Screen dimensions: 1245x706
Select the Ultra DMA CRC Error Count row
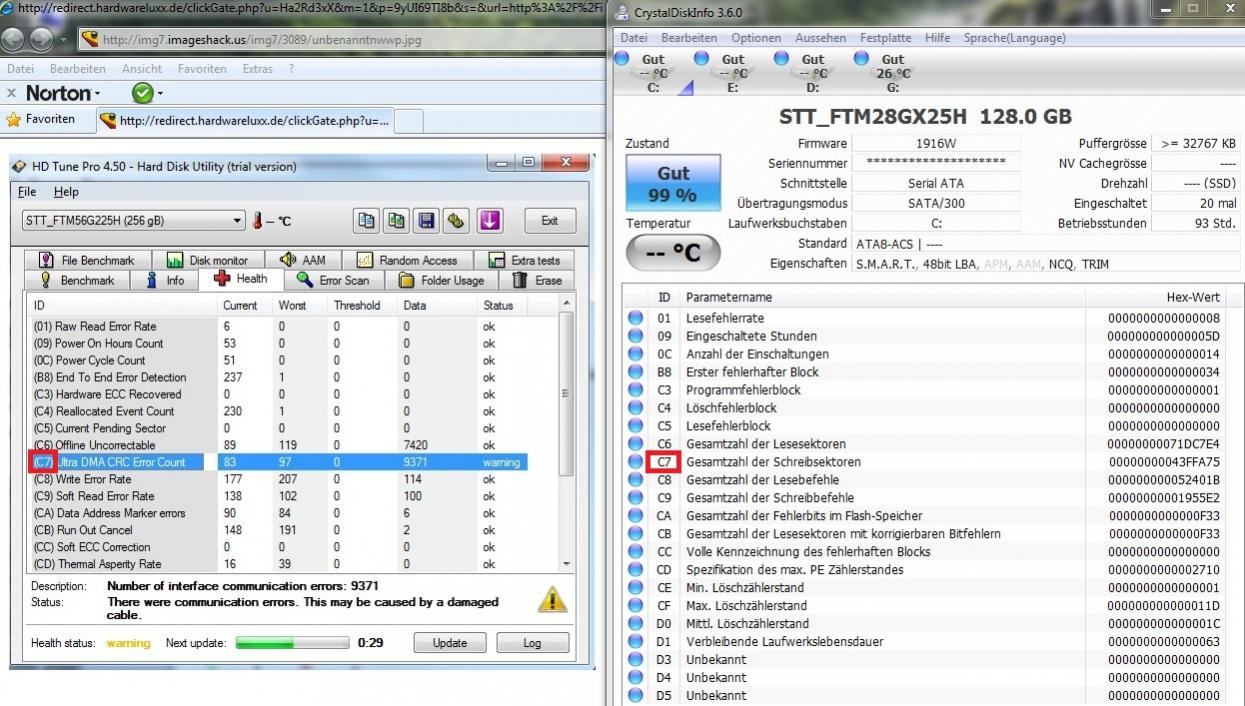click(279, 462)
